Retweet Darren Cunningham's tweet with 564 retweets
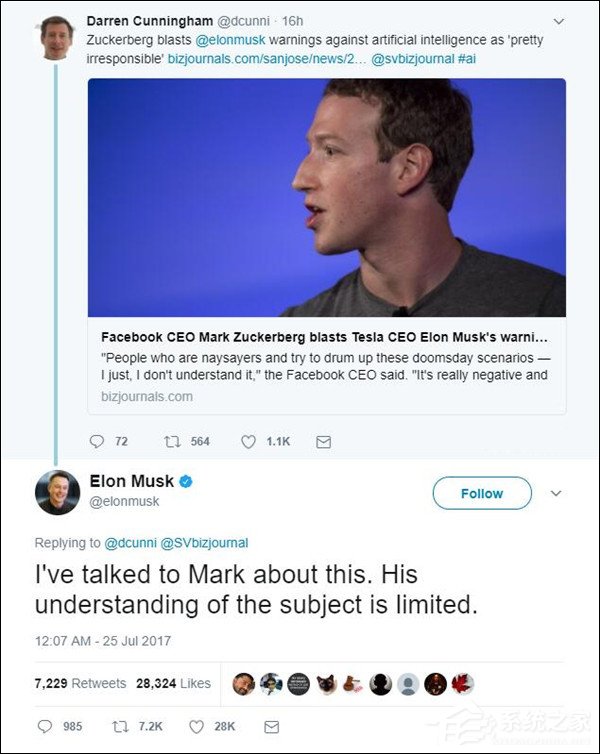600x754 pixels. pyautogui.click(x=172, y=441)
